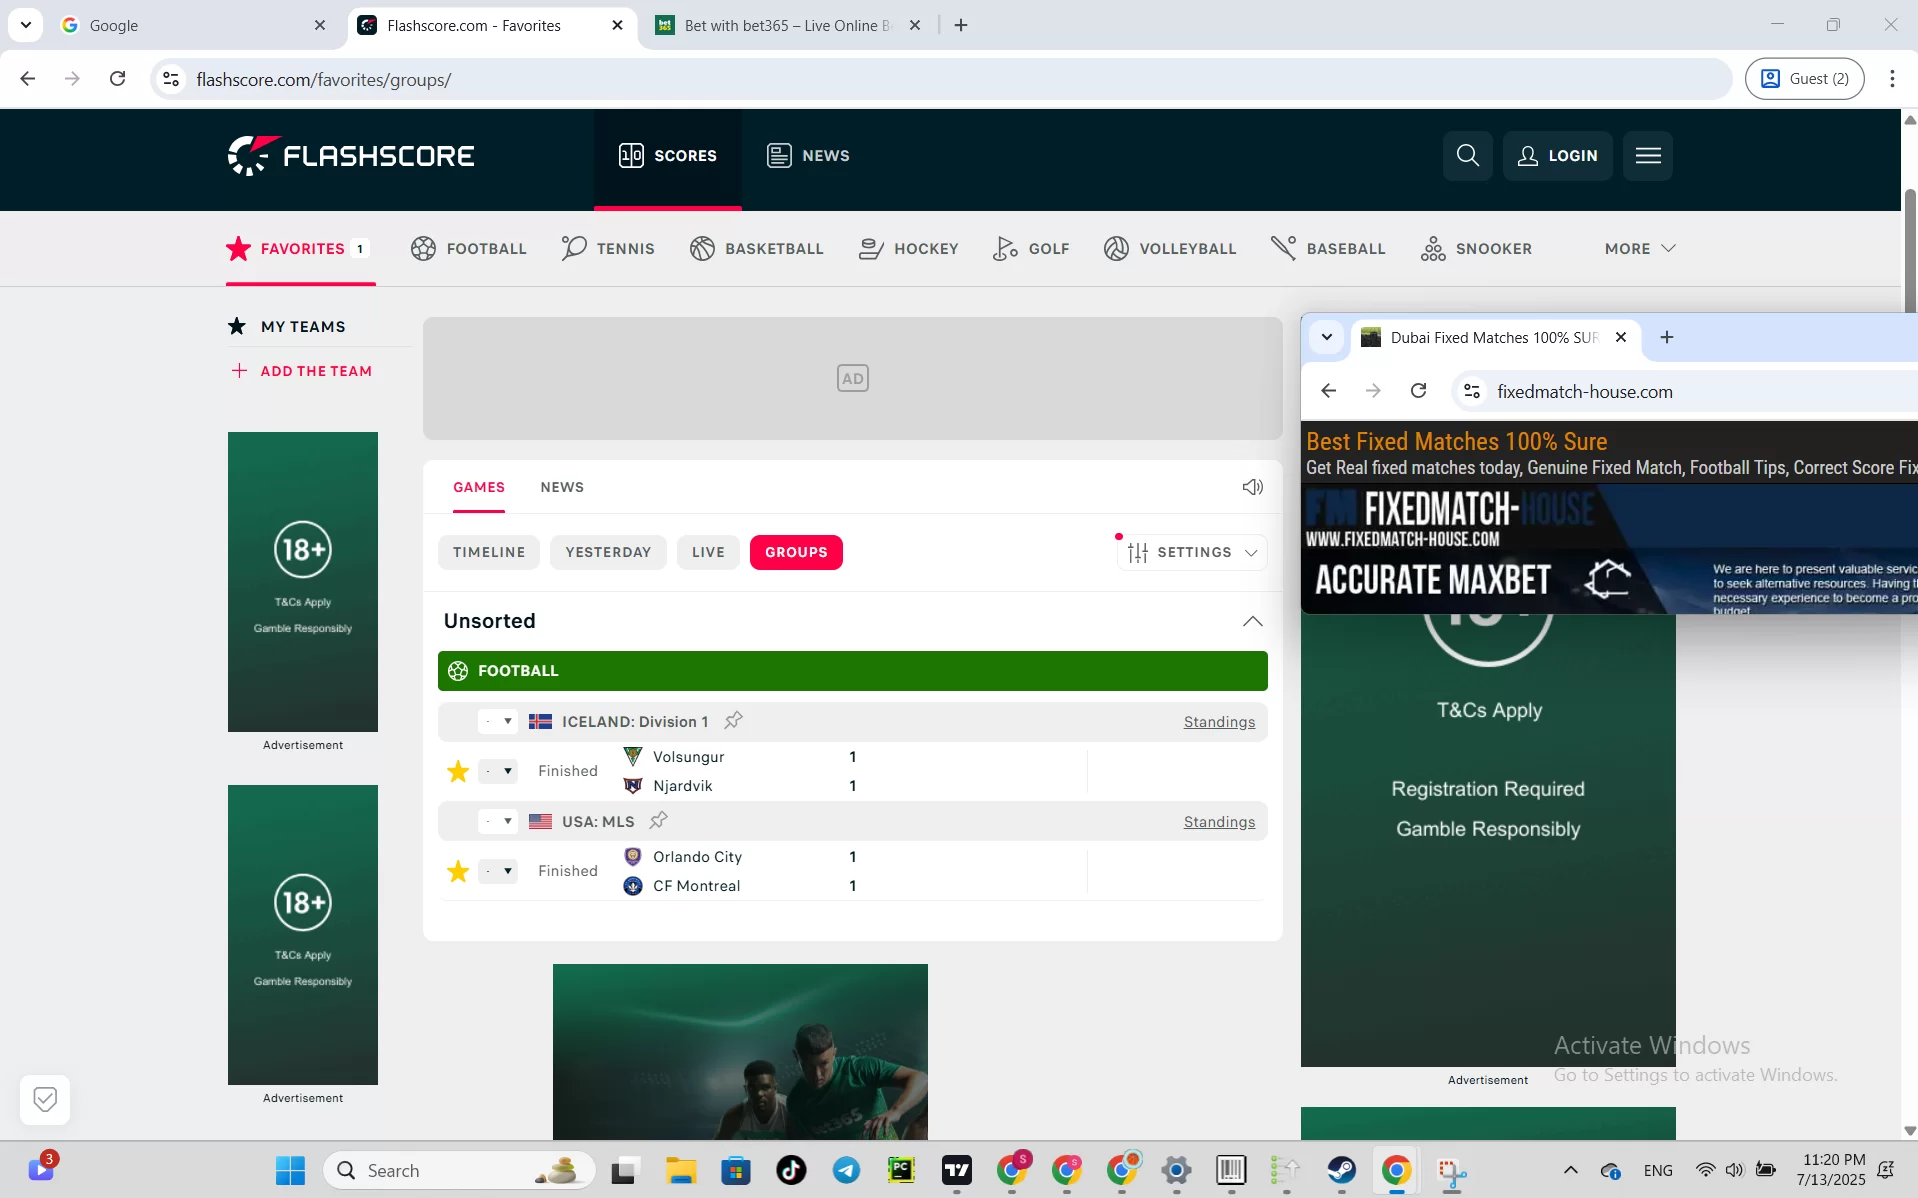Select the Snooker sport icon

click(x=1434, y=248)
